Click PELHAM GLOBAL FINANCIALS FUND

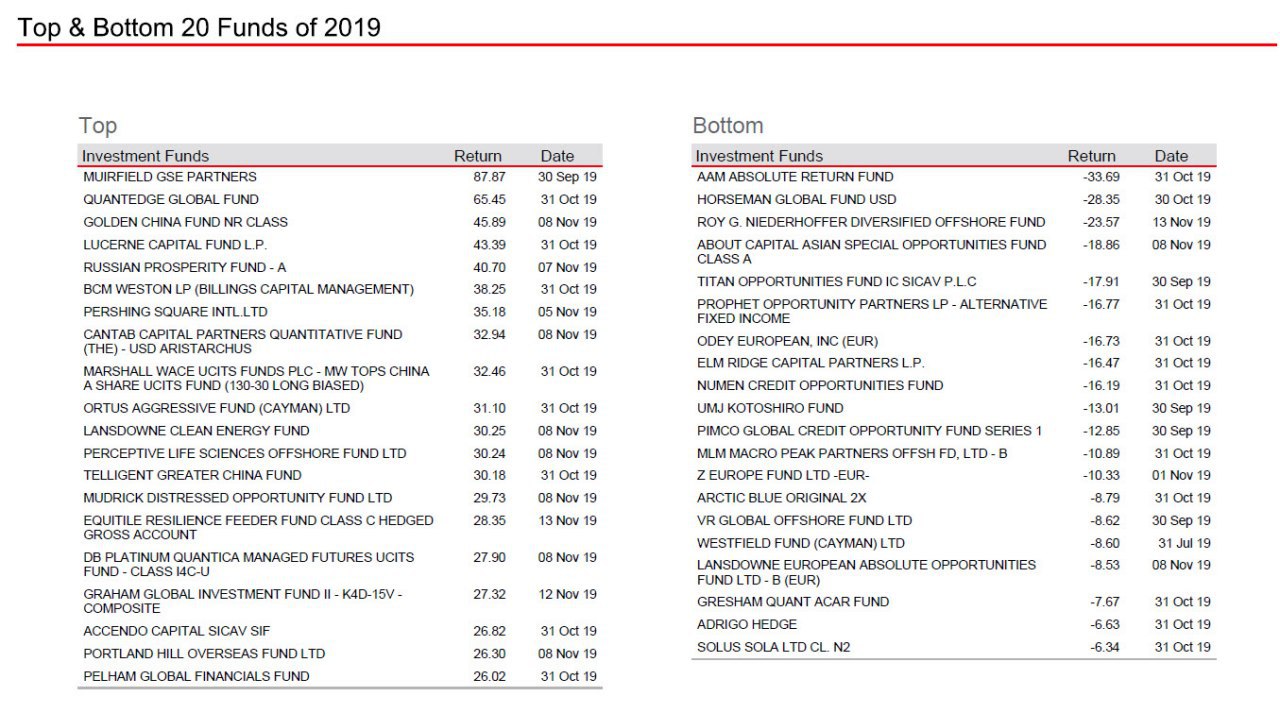(196, 676)
